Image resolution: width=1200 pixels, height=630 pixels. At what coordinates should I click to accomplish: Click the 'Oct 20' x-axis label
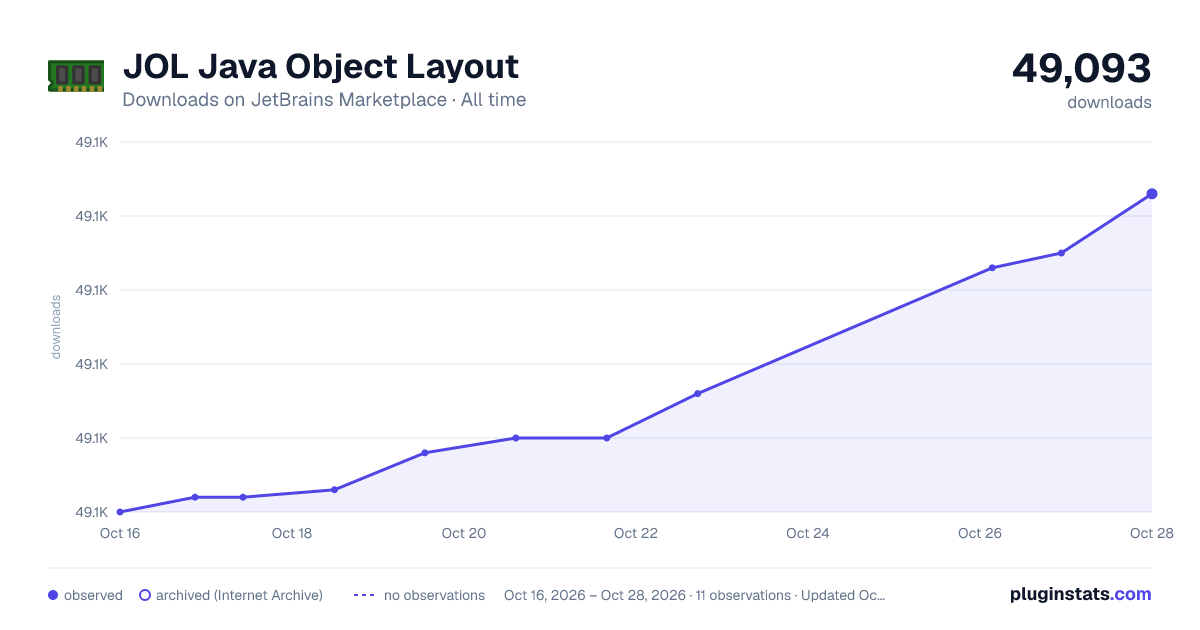464,533
